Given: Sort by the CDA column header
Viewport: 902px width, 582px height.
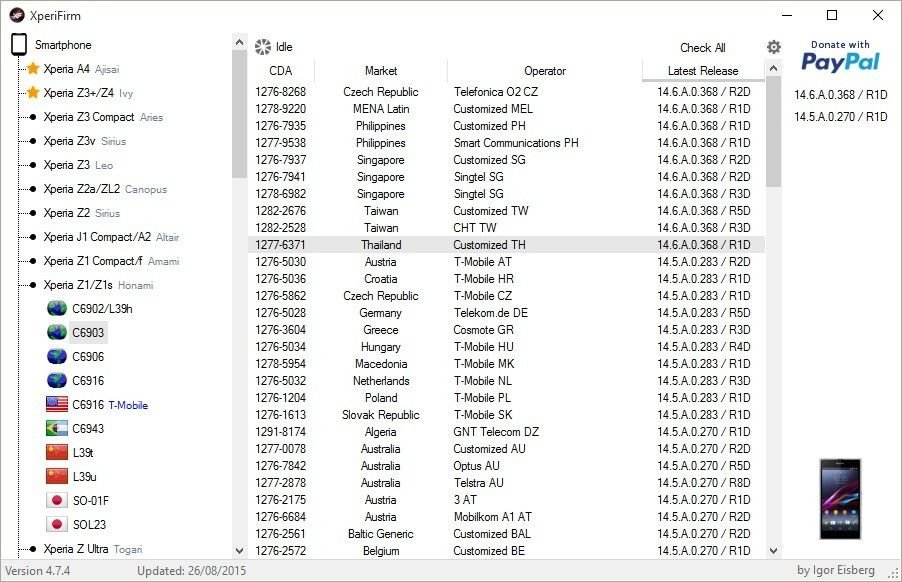Looking at the screenshot, I should (281, 71).
